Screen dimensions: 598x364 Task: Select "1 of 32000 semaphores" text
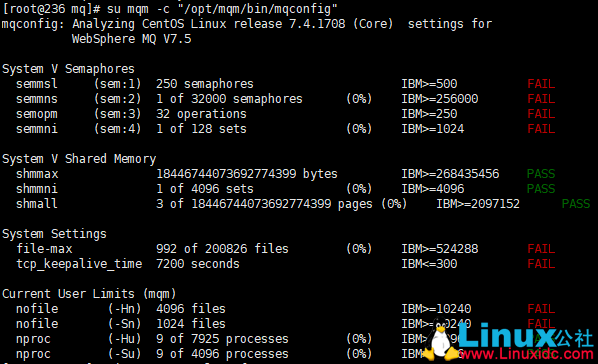click(x=229, y=99)
